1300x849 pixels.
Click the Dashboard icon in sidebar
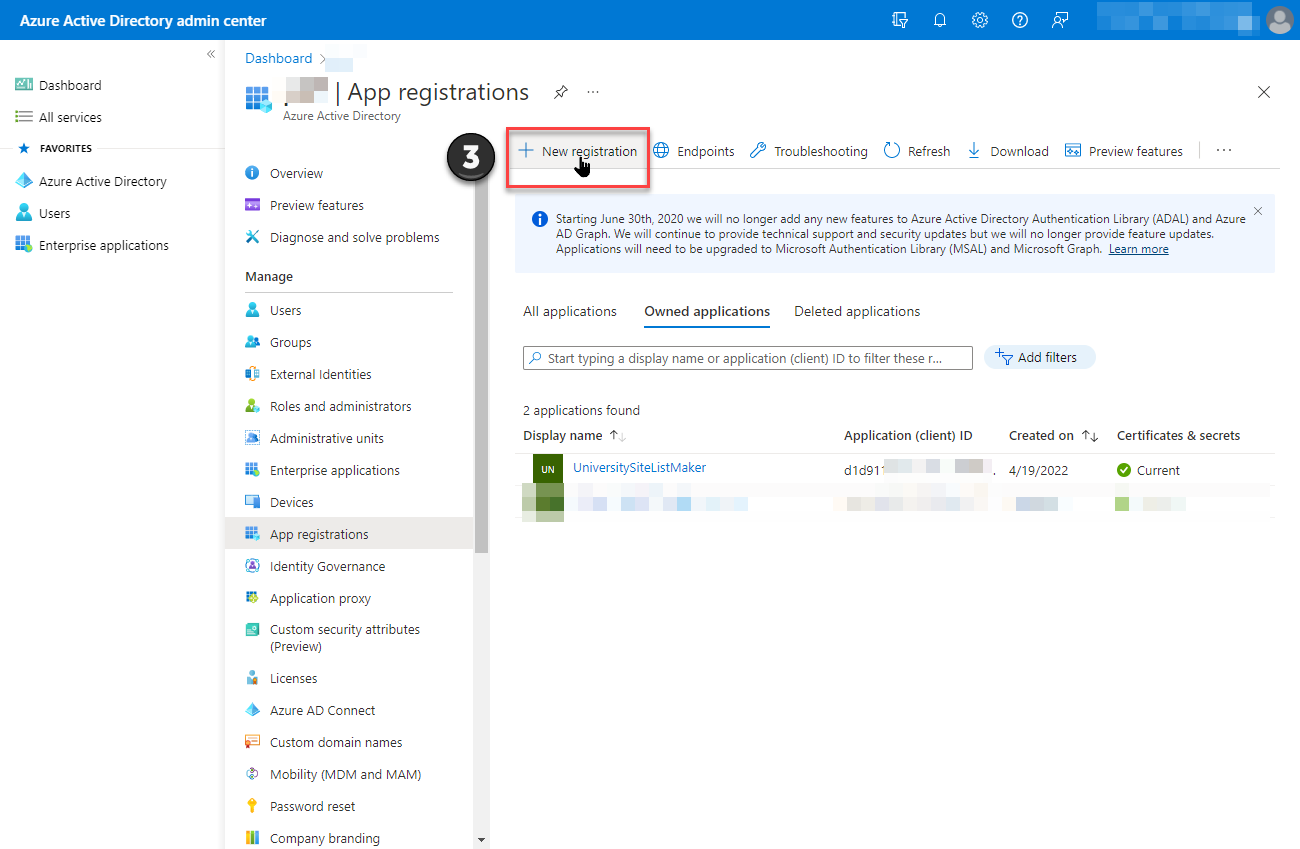point(24,85)
